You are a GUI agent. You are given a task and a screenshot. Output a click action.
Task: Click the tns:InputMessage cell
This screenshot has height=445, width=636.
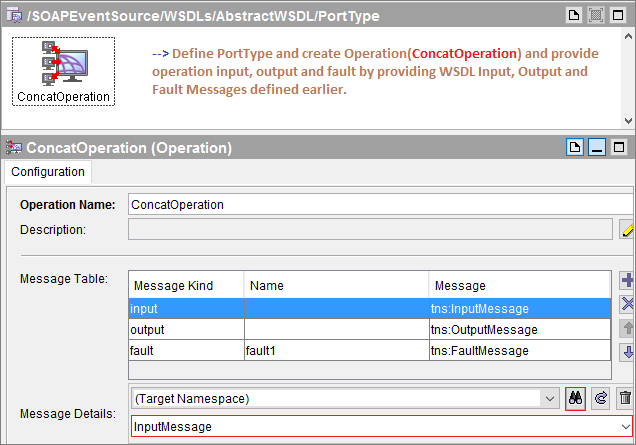coord(520,309)
